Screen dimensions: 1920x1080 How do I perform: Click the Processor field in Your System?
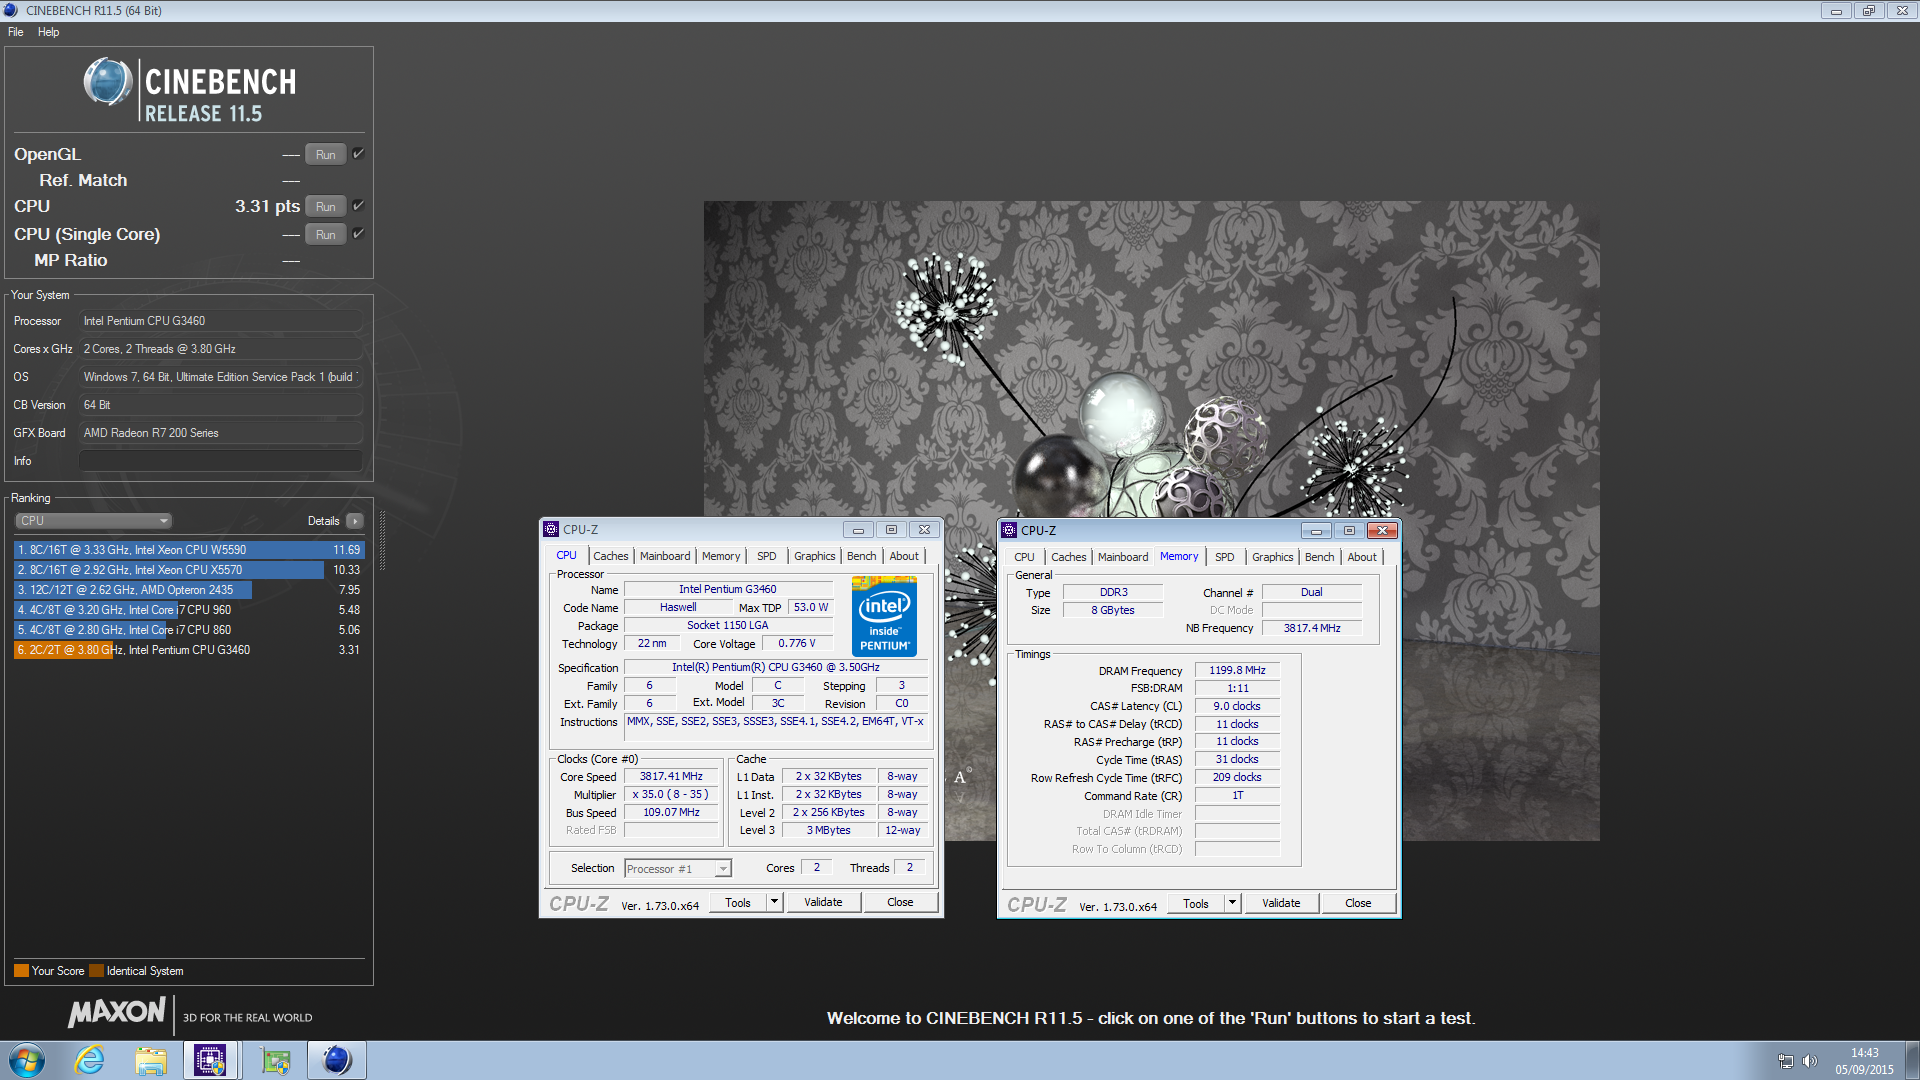pos(221,321)
